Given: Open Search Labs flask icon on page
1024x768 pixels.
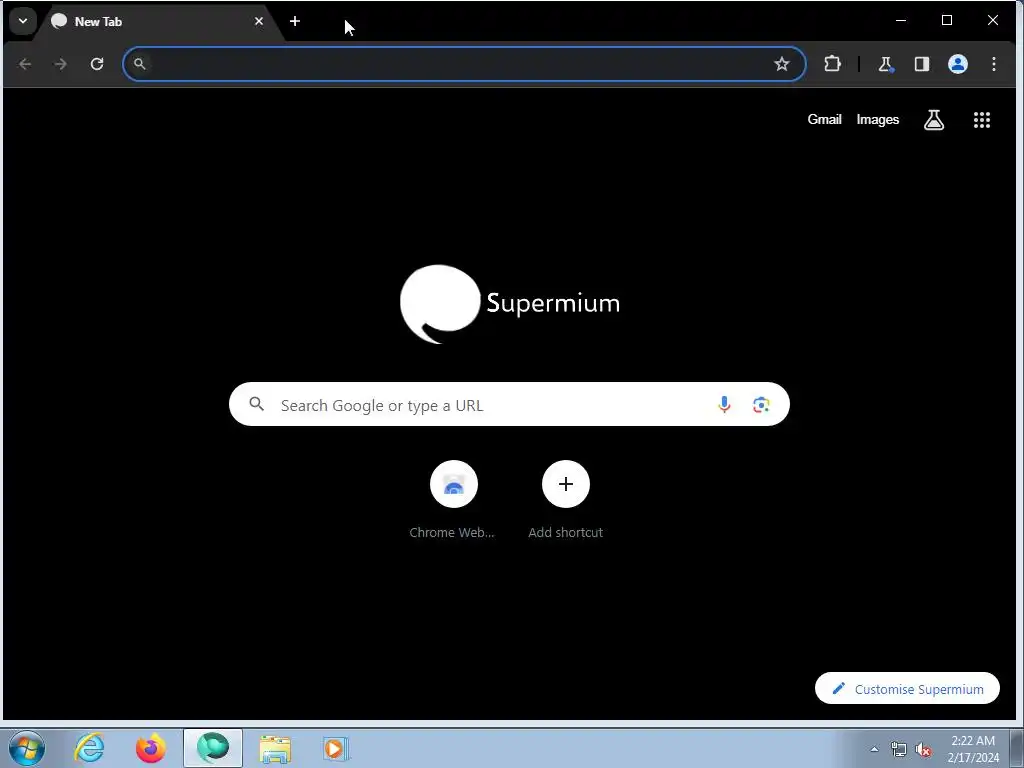Looking at the screenshot, I should pyautogui.click(x=934, y=120).
